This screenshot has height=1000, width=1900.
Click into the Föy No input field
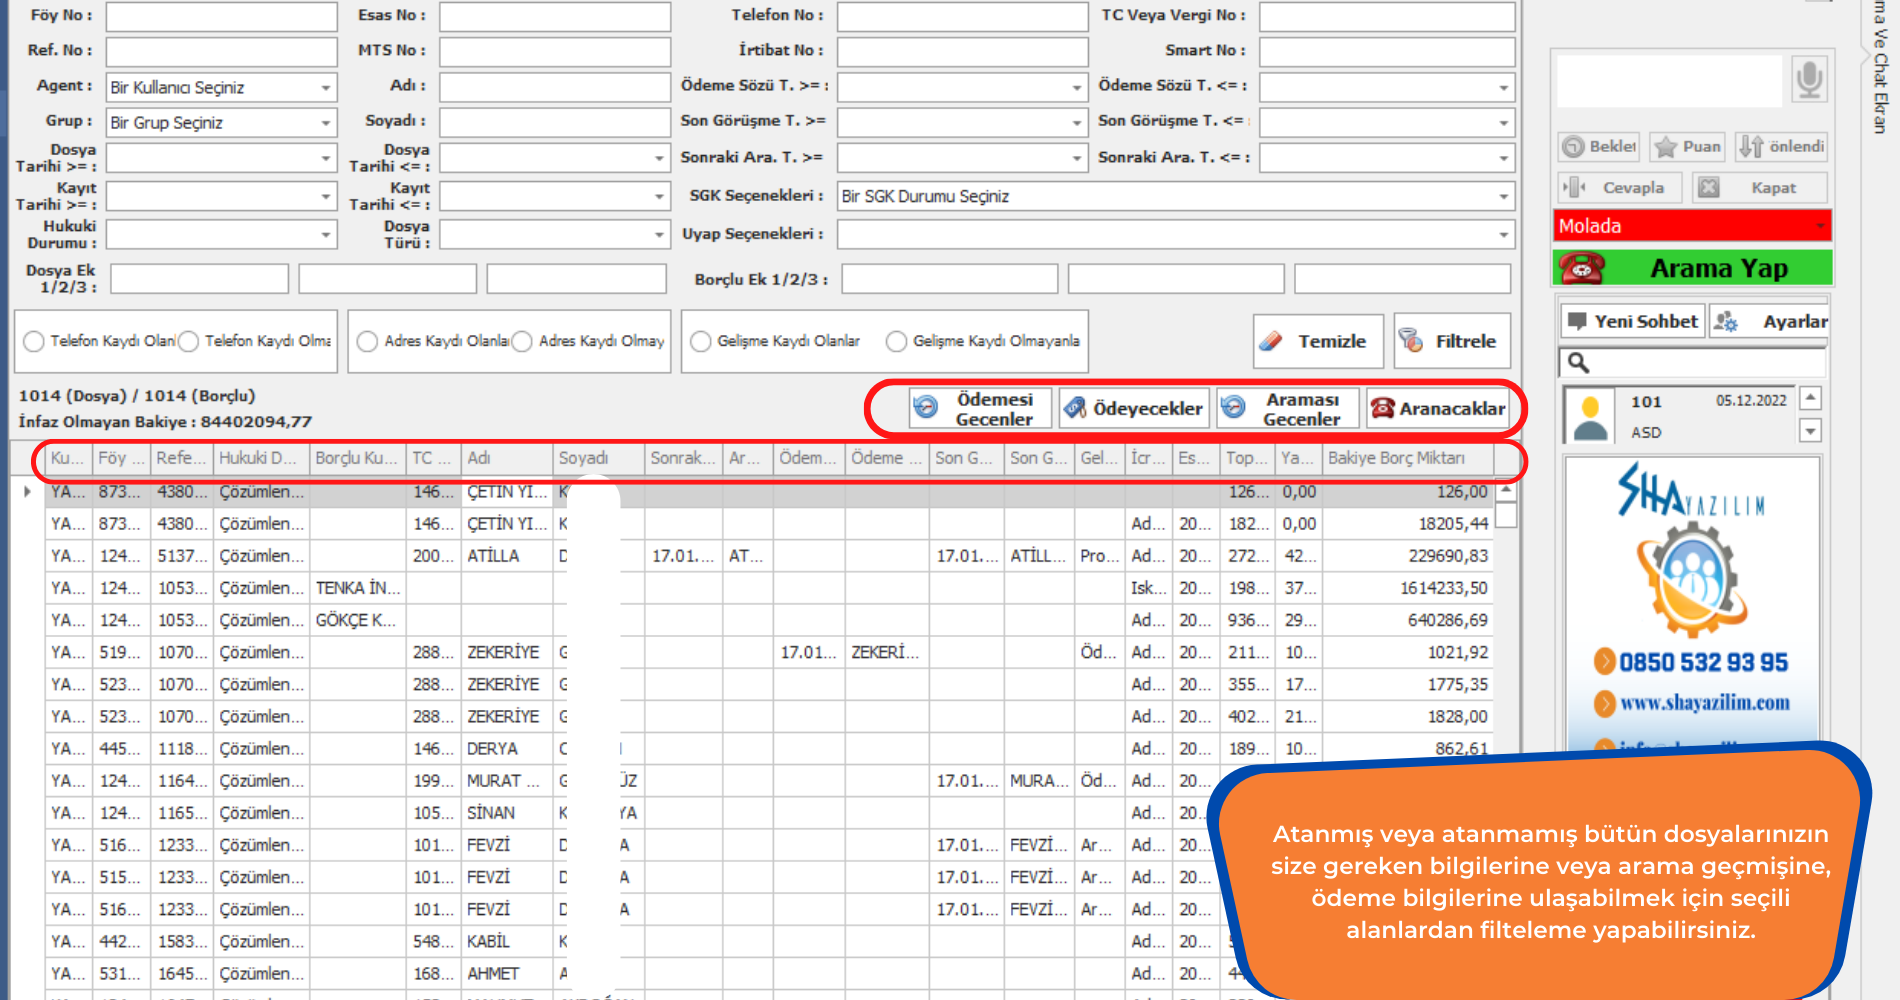(221, 16)
